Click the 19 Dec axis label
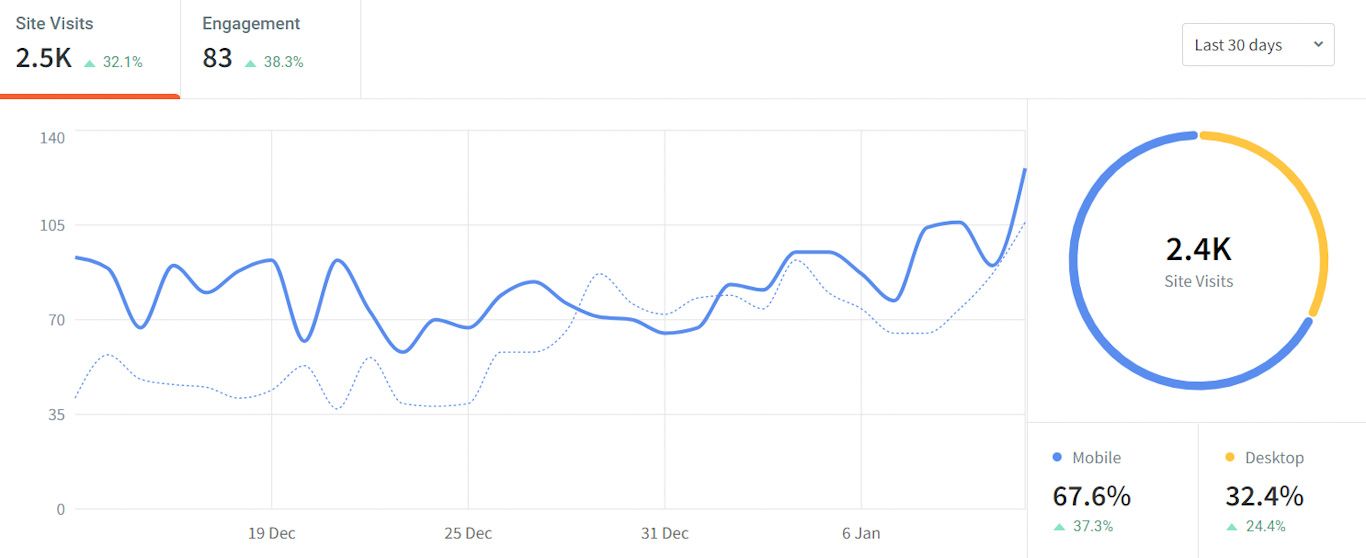This screenshot has height=558, width=1366. coord(272,533)
